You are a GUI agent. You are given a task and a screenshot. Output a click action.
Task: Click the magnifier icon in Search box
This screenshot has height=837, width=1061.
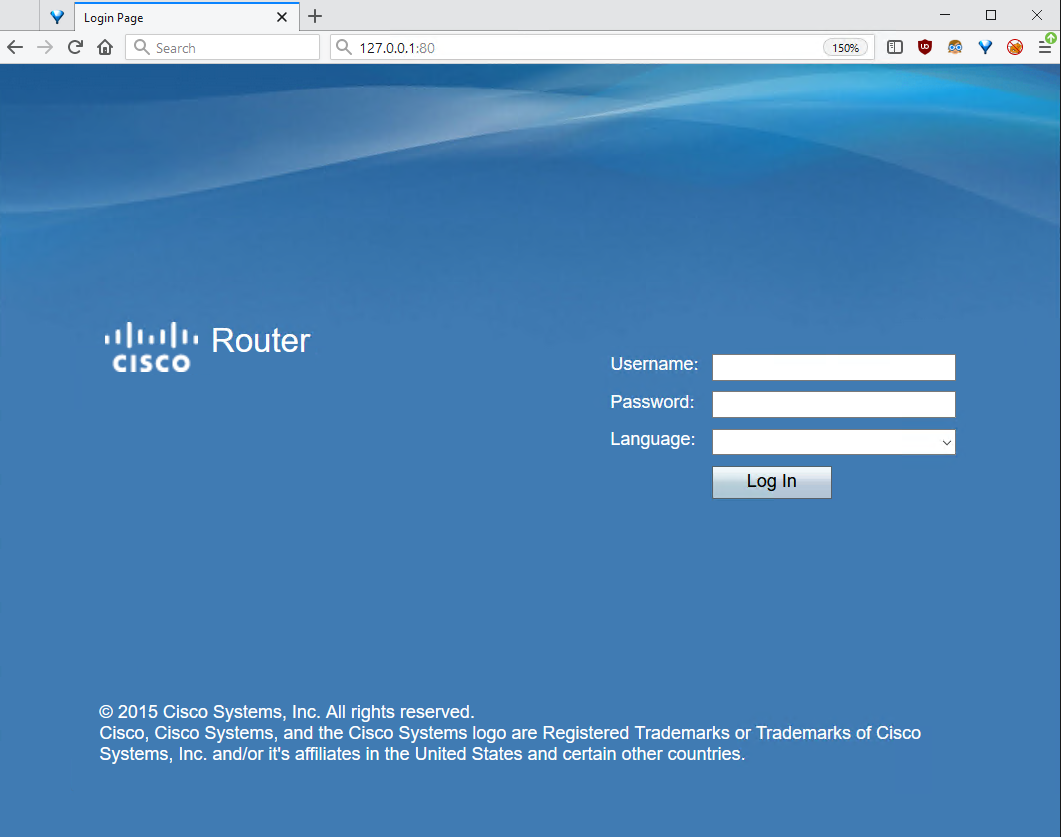pyautogui.click(x=141, y=47)
